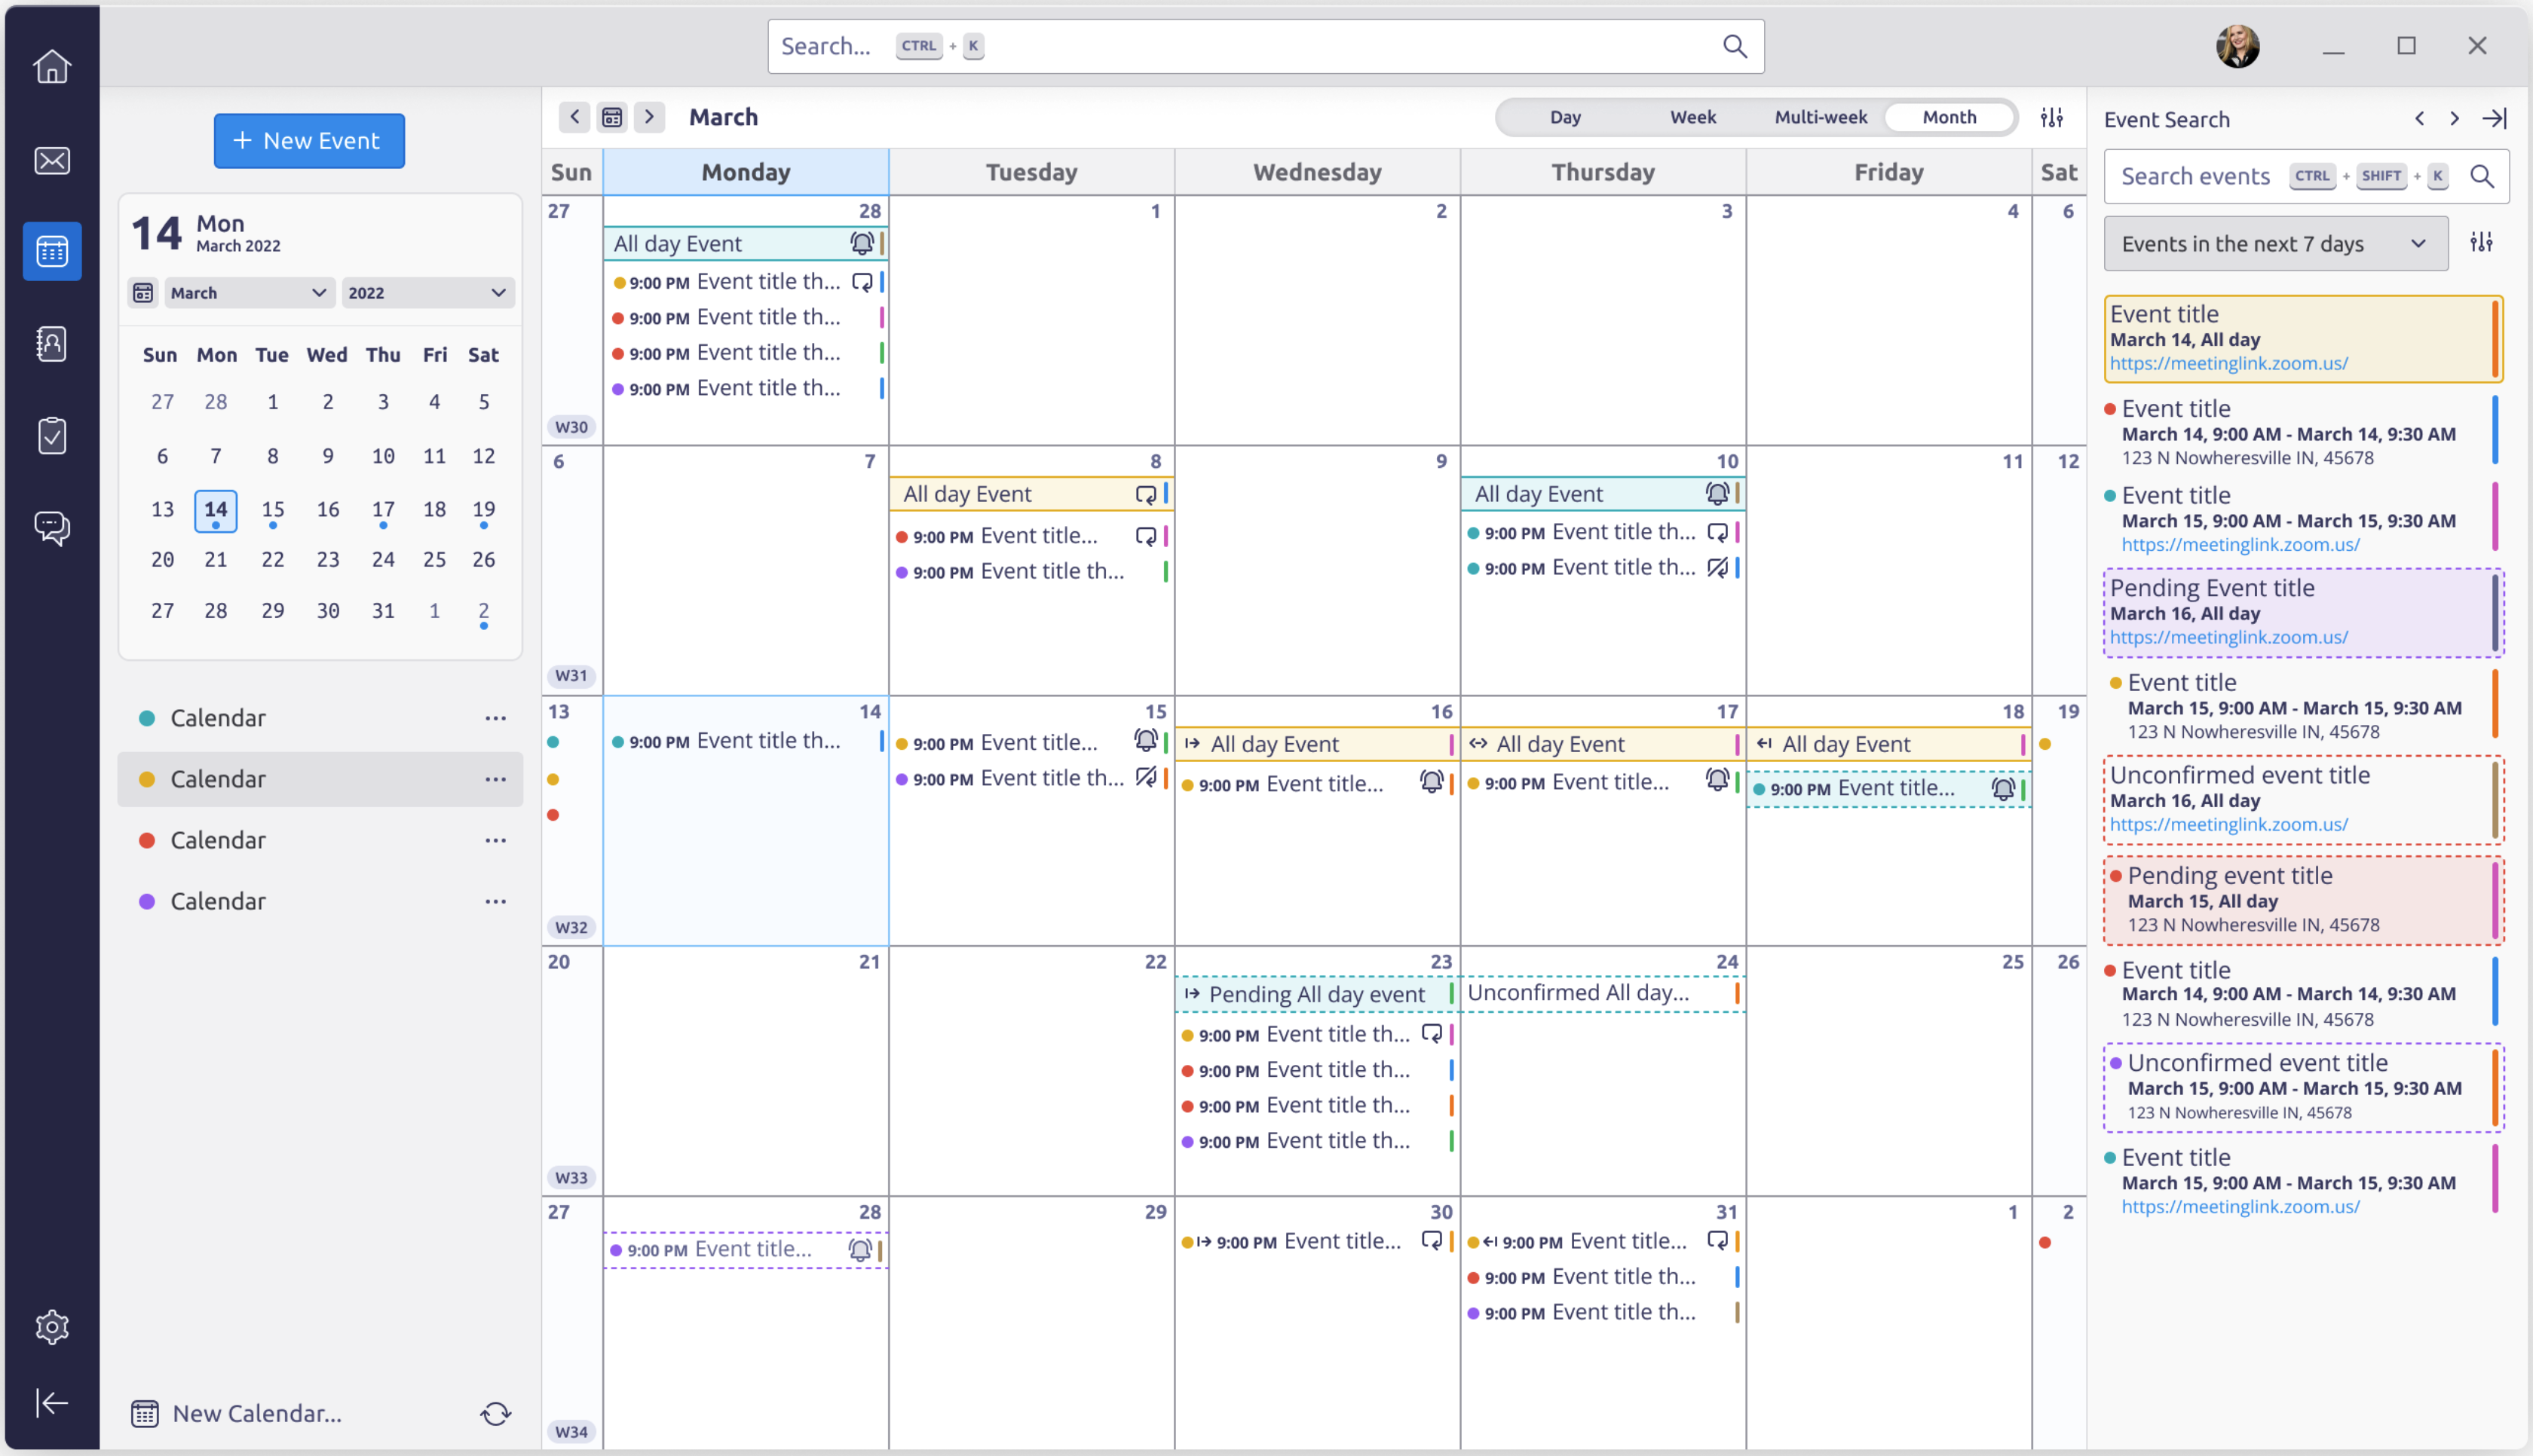
Task: Click the Pending Event title on March 16
Action: coord(2296,609)
